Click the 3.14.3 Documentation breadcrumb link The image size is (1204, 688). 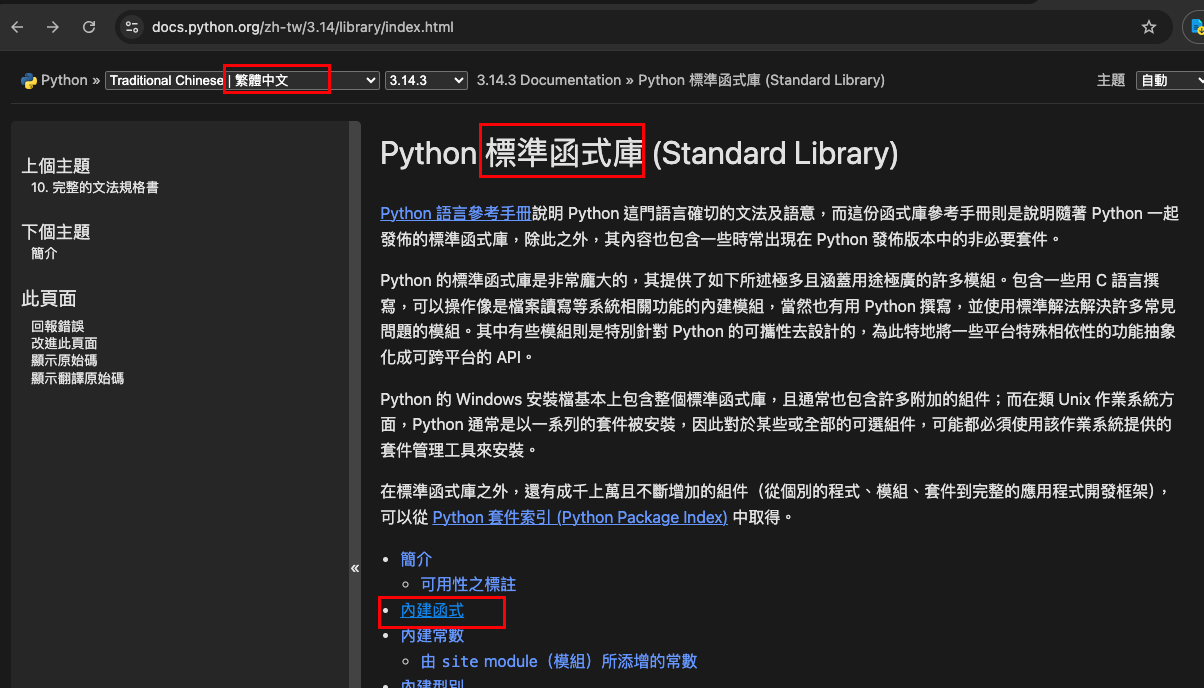click(x=549, y=80)
